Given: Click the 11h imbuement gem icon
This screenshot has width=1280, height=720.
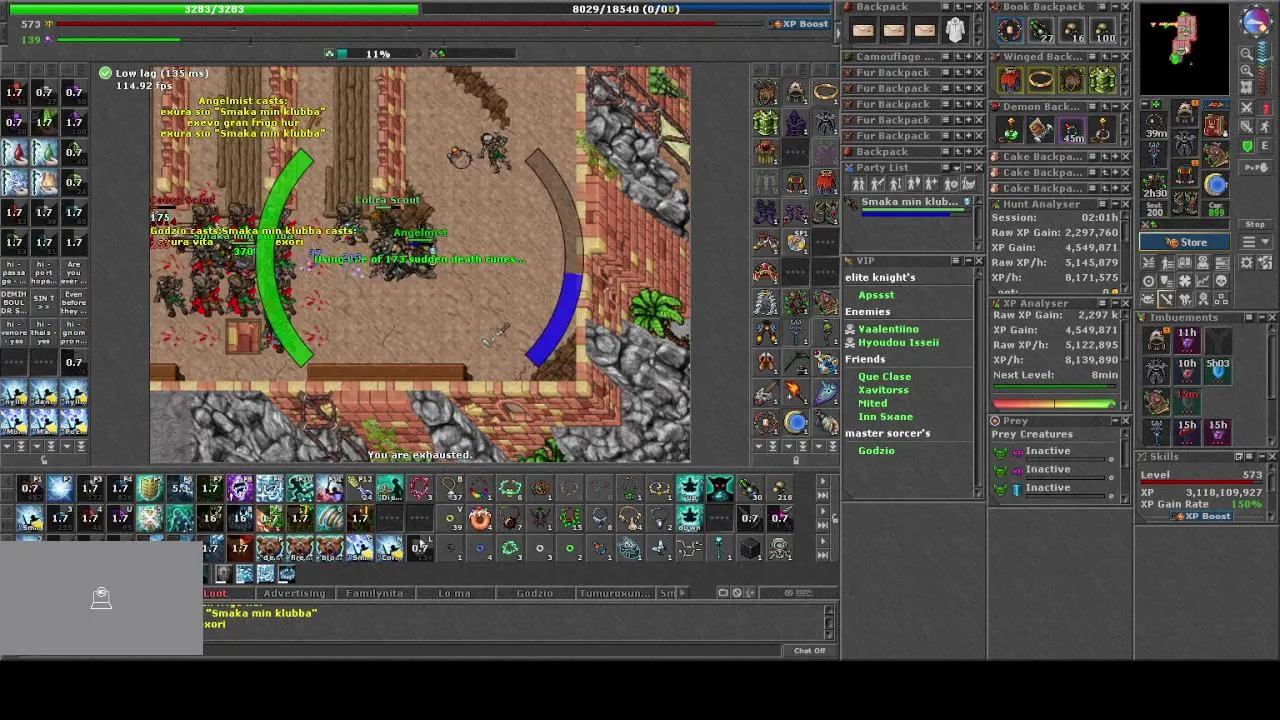Looking at the screenshot, I should click(x=1187, y=340).
